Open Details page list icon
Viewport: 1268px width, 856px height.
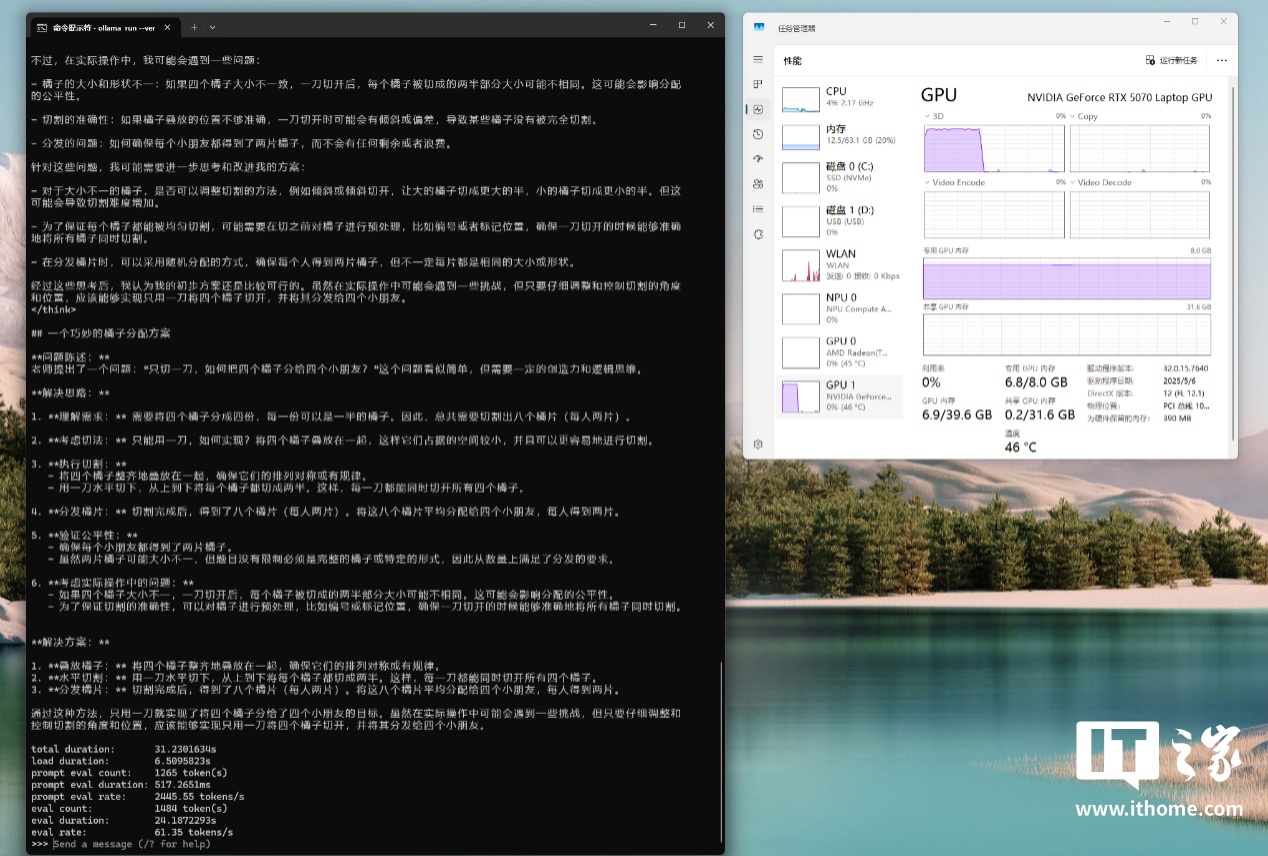(758, 209)
